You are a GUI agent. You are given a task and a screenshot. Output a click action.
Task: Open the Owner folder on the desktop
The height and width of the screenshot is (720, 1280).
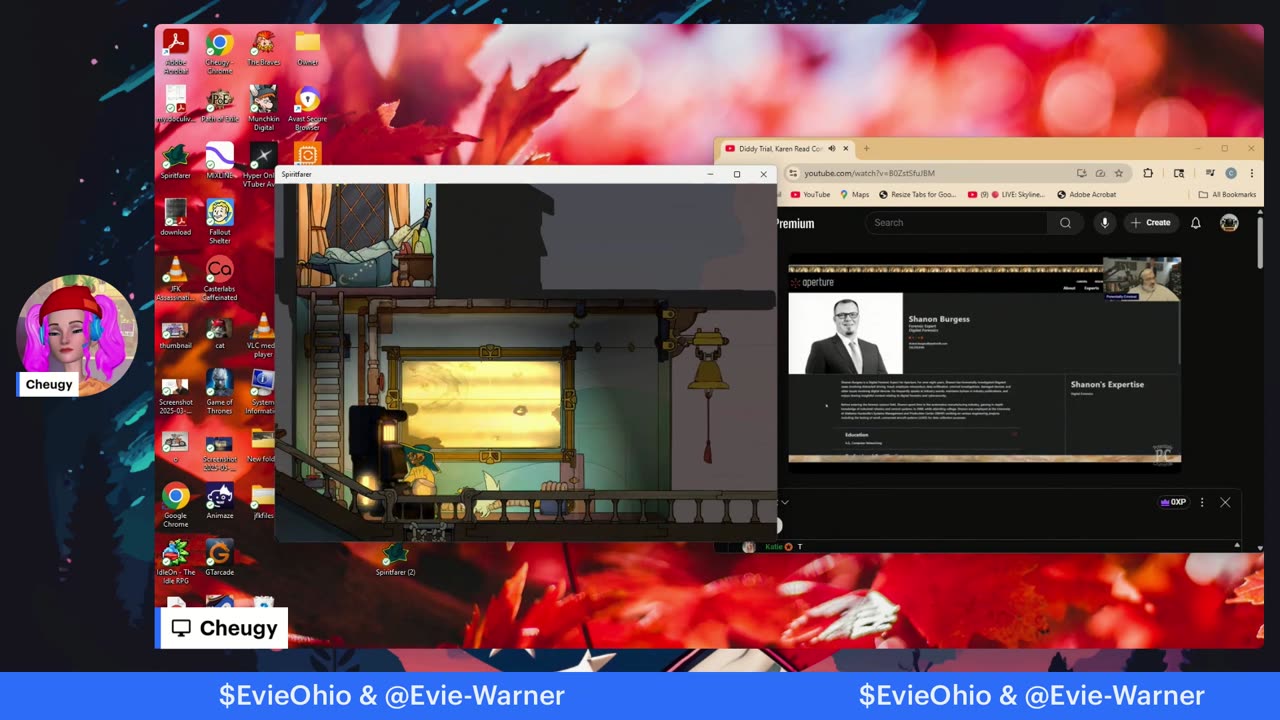point(307,48)
